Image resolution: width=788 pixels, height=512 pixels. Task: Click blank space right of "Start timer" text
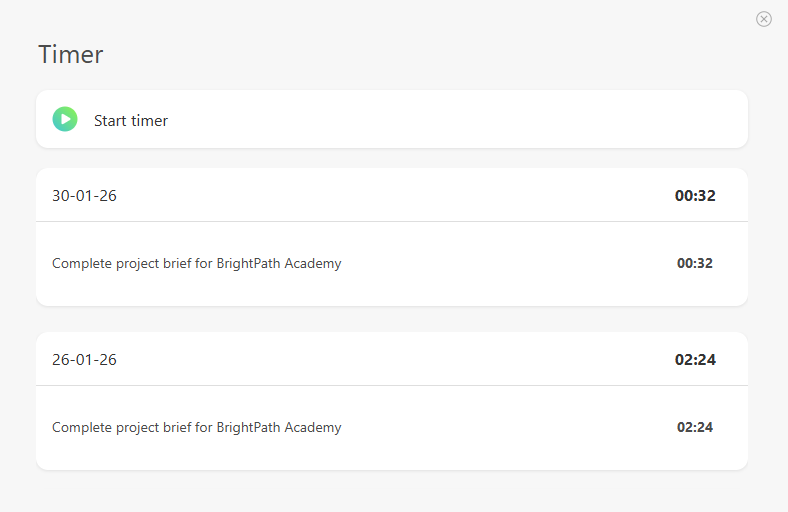(450, 120)
